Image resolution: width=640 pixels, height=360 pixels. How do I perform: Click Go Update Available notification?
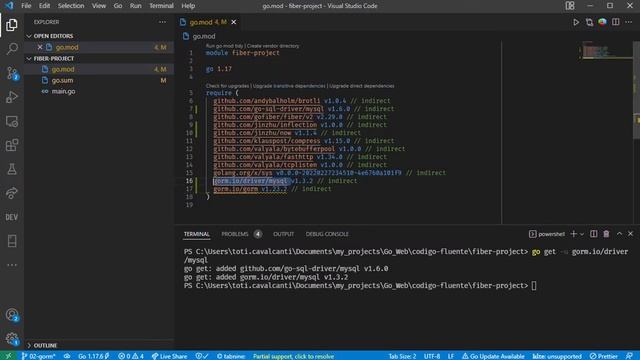pyautogui.click(x=493, y=356)
